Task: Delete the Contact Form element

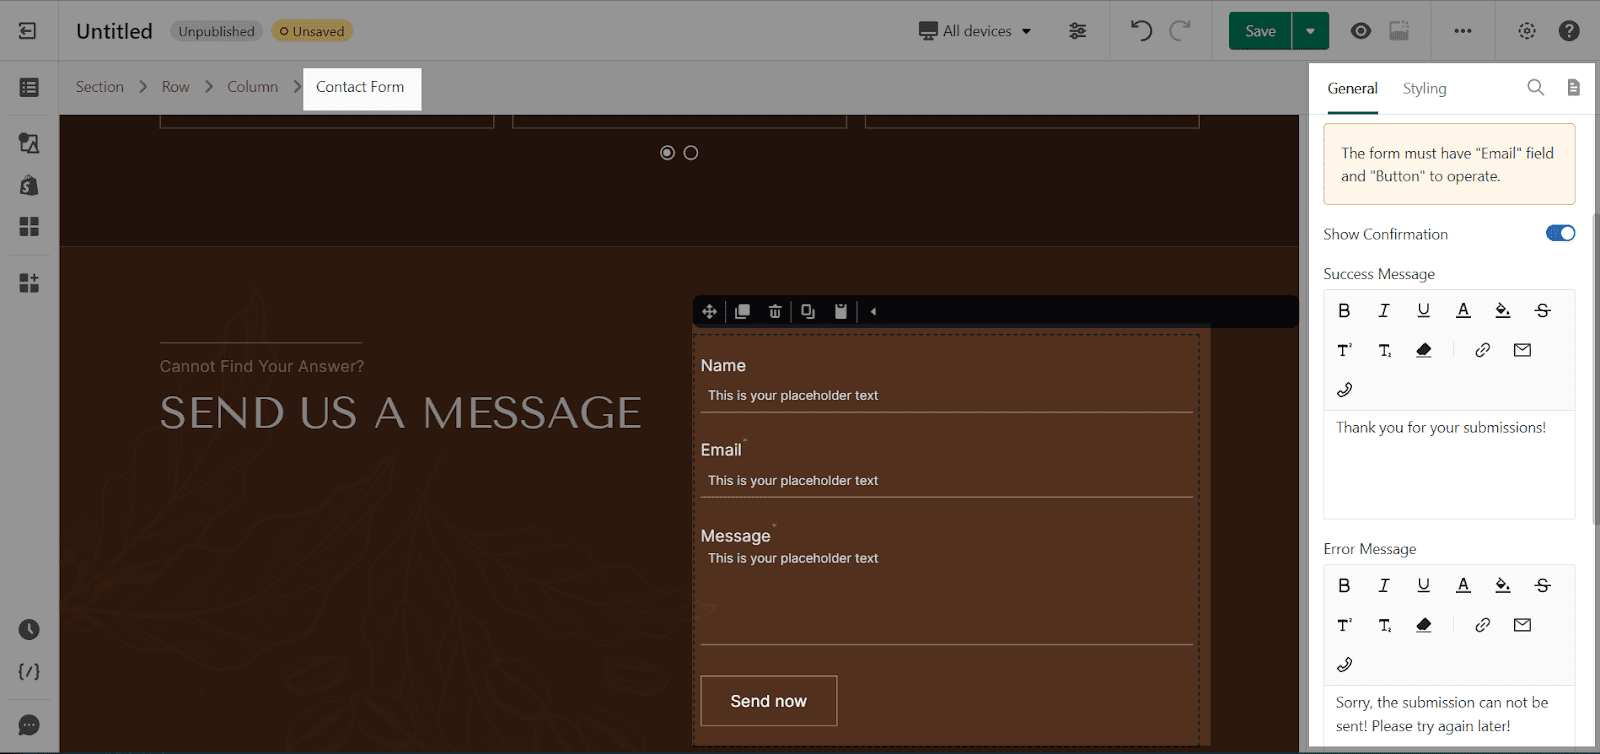Action: tap(775, 312)
